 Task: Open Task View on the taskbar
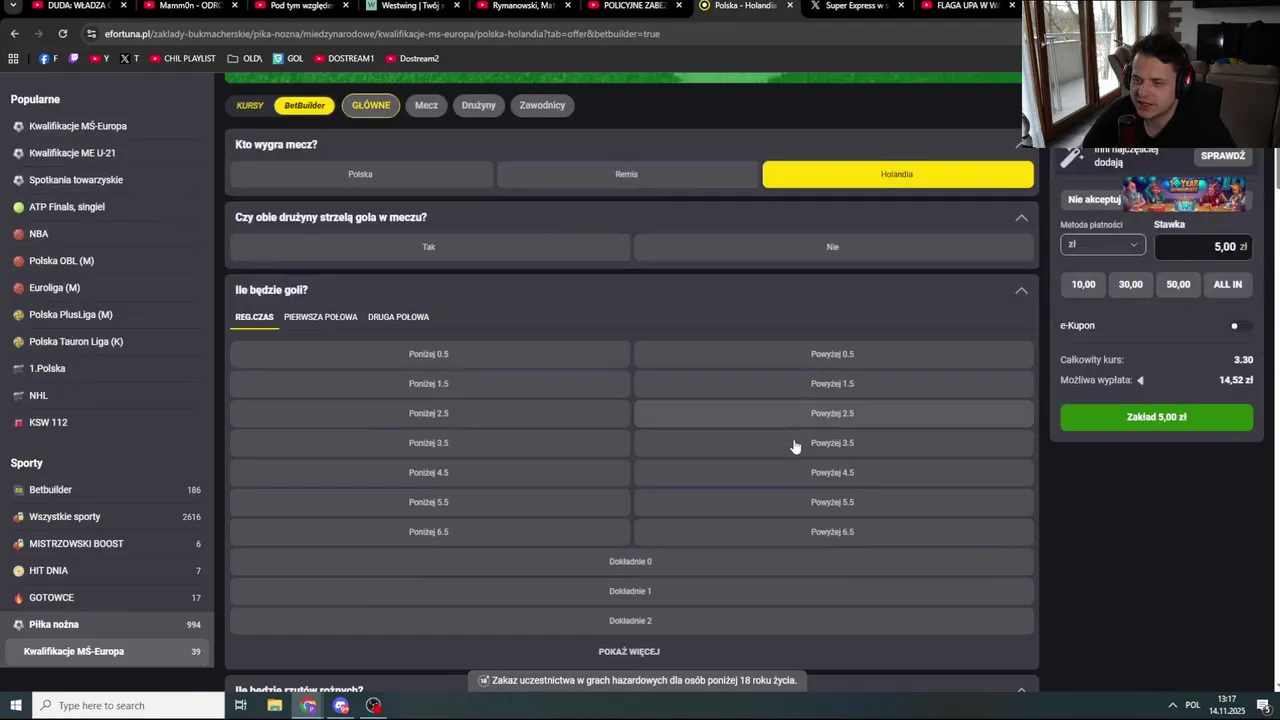coord(241,705)
